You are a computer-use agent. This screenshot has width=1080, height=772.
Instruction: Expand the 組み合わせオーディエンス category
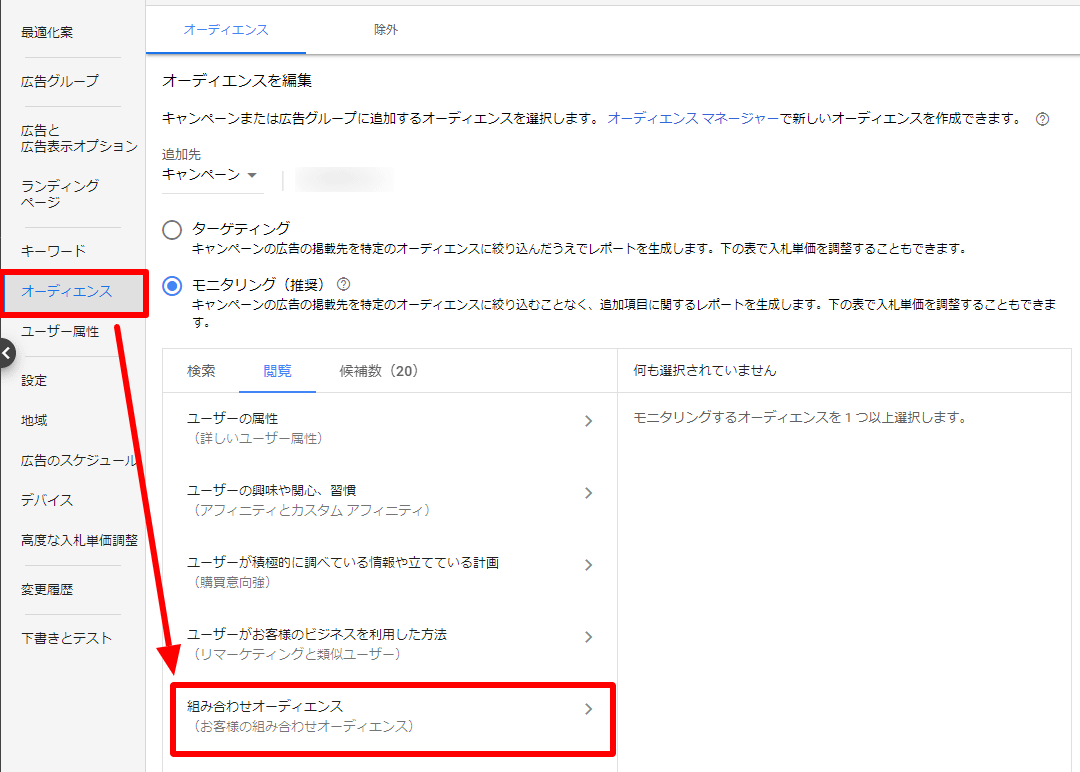390,716
